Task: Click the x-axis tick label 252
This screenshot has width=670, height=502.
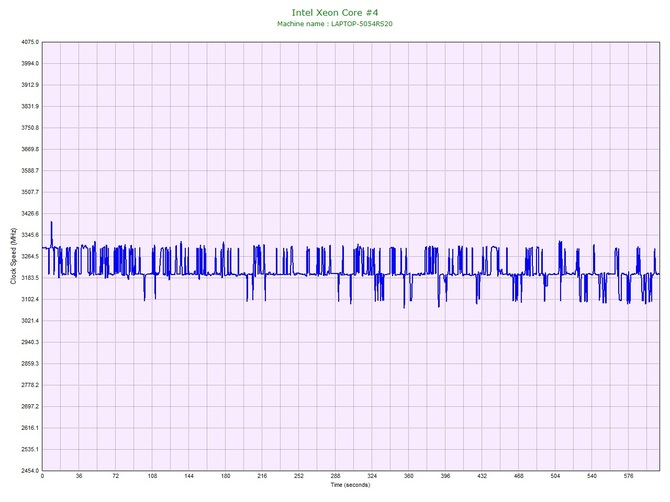Action: [299, 476]
